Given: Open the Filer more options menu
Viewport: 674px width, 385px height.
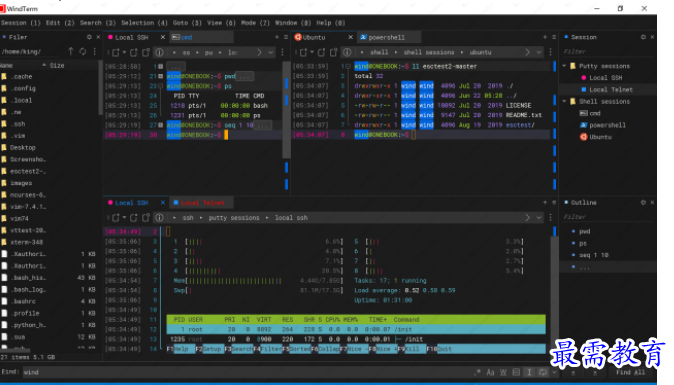Looking at the screenshot, I should 95,52.
